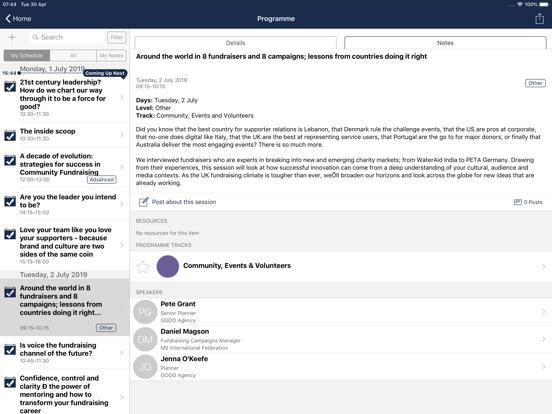
Task: Click the 10:30–11:30 time under The inside scoop
Action: pos(34,139)
